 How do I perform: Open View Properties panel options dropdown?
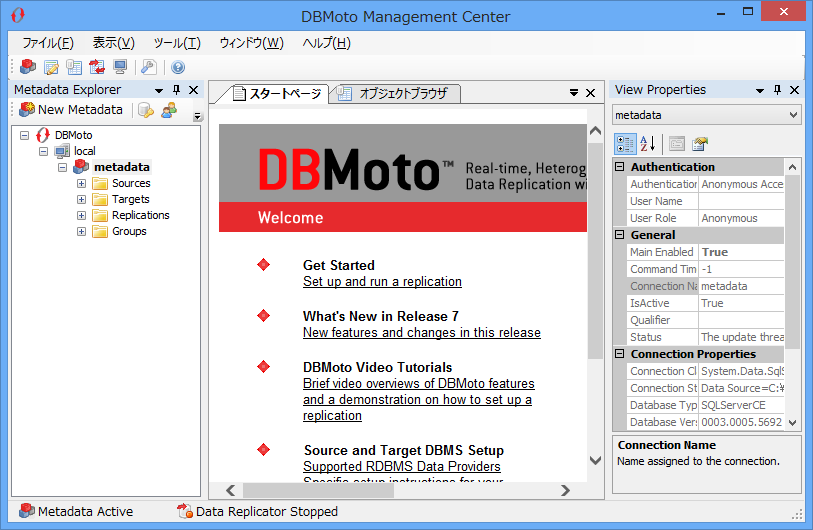(x=760, y=90)
